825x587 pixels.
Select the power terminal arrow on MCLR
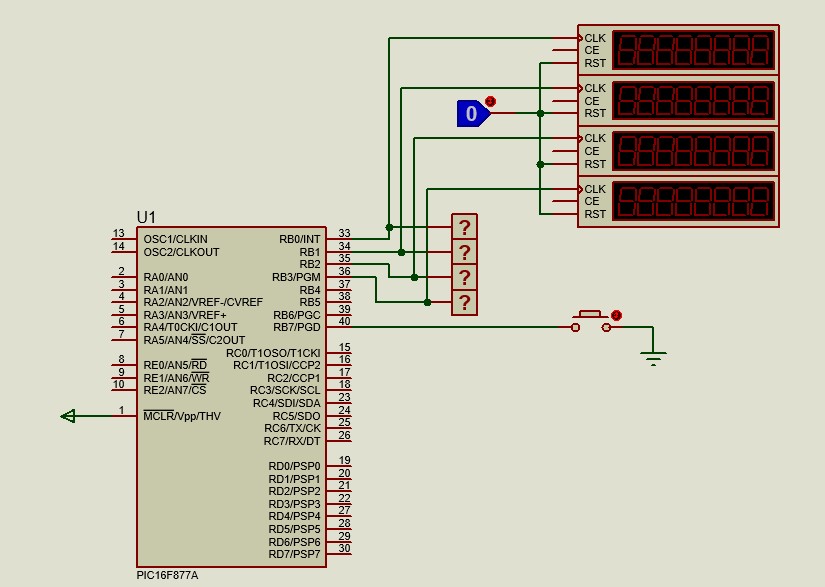coord(68,416)
